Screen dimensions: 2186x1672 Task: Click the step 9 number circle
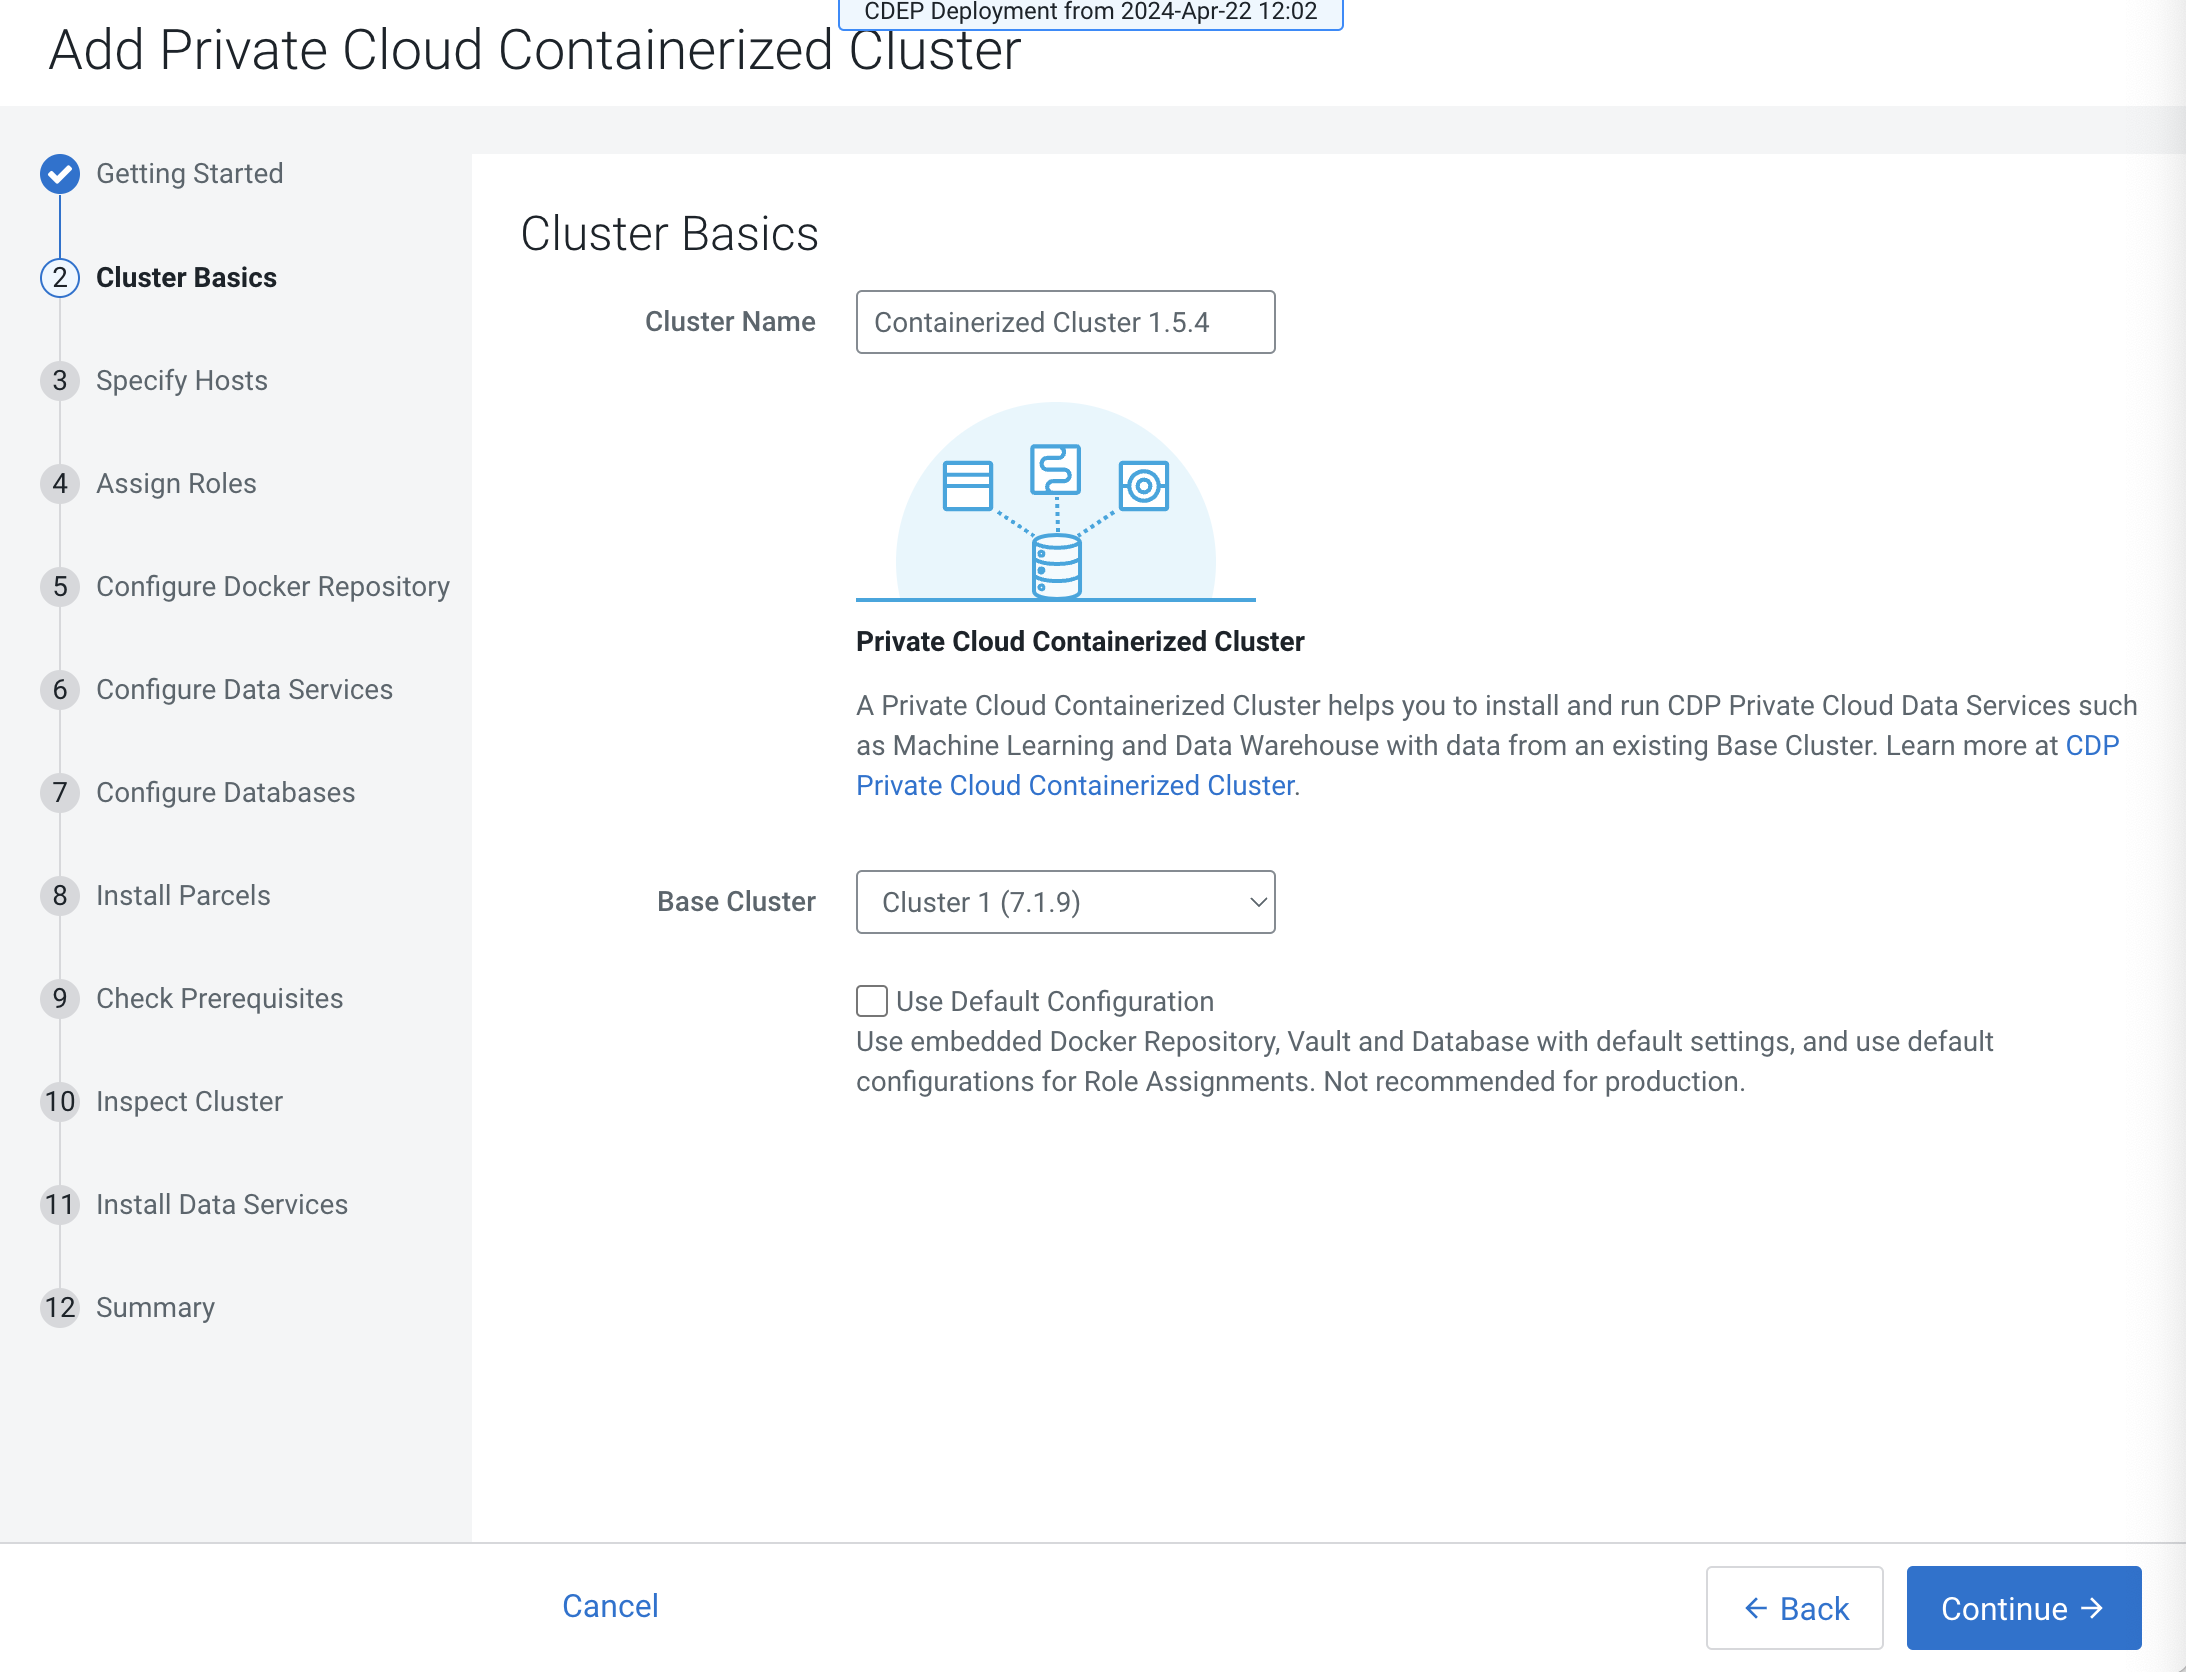pyautogui.click(x=60, y=998)
